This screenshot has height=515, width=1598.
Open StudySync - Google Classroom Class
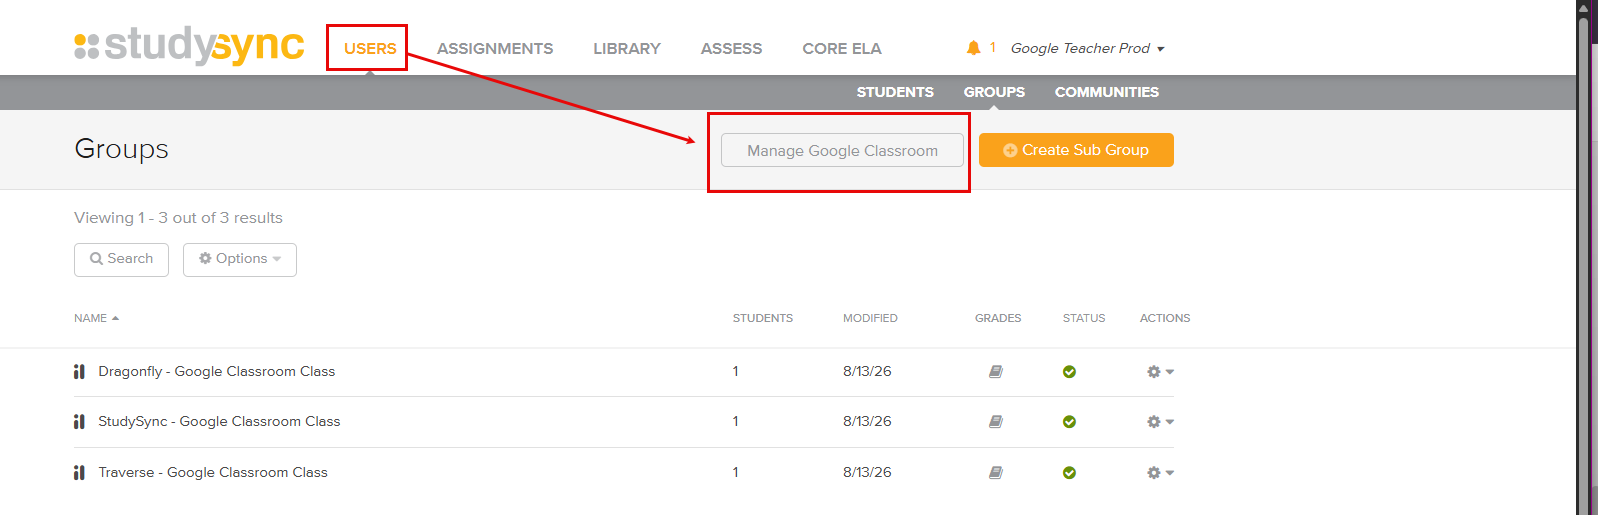click(219, 422)
